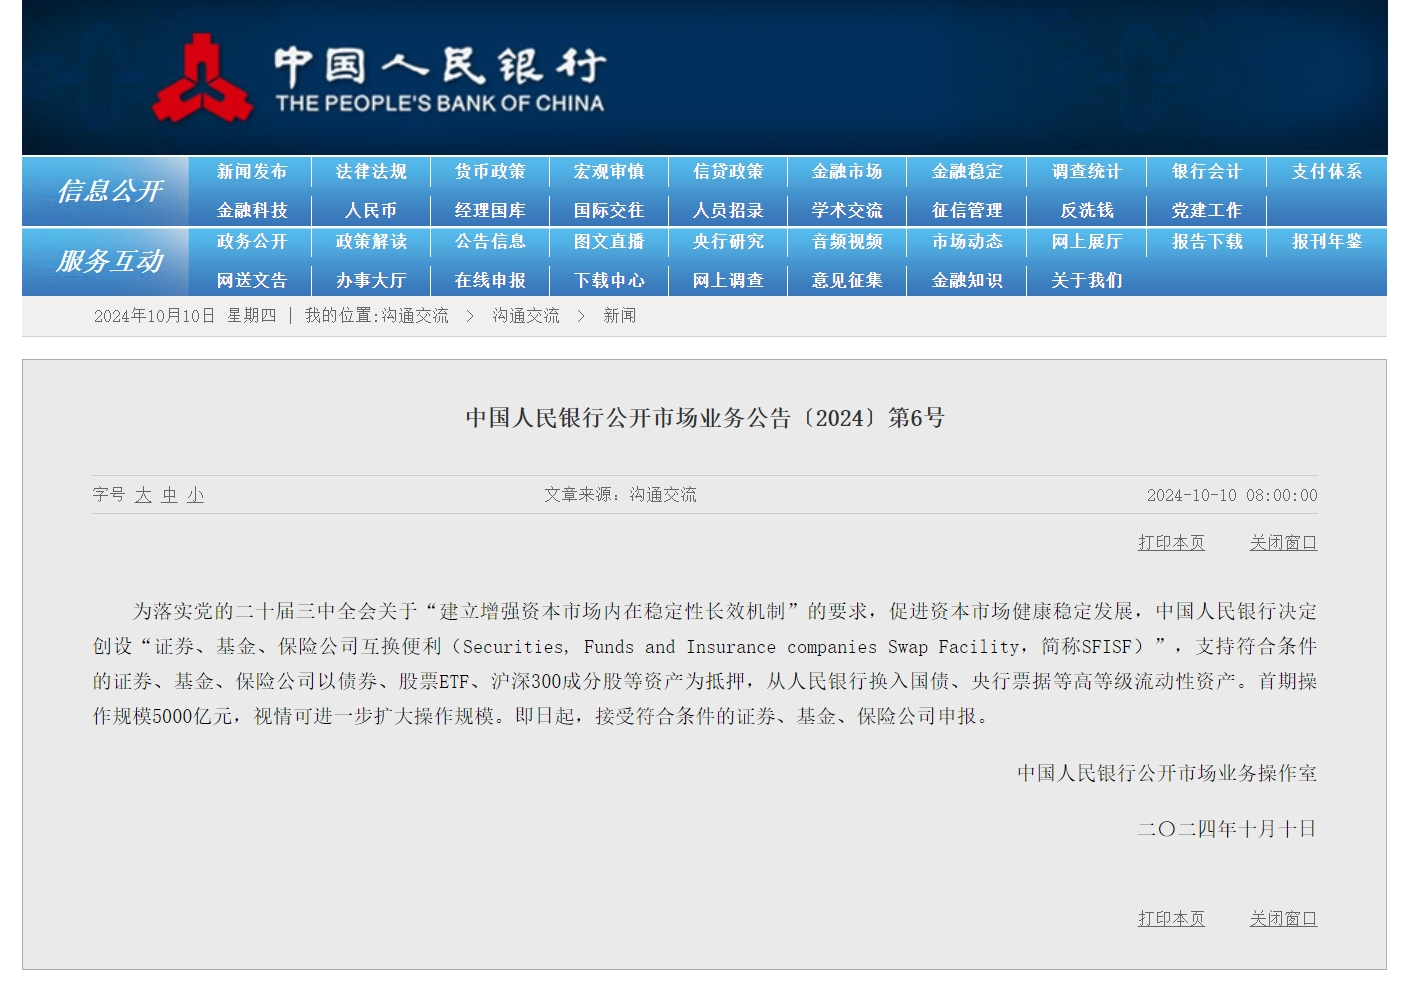Image resolution: width=1410 pixels, height=990 pixels.
Task: Open 关于我们
Action: [x=1086, y=281]
